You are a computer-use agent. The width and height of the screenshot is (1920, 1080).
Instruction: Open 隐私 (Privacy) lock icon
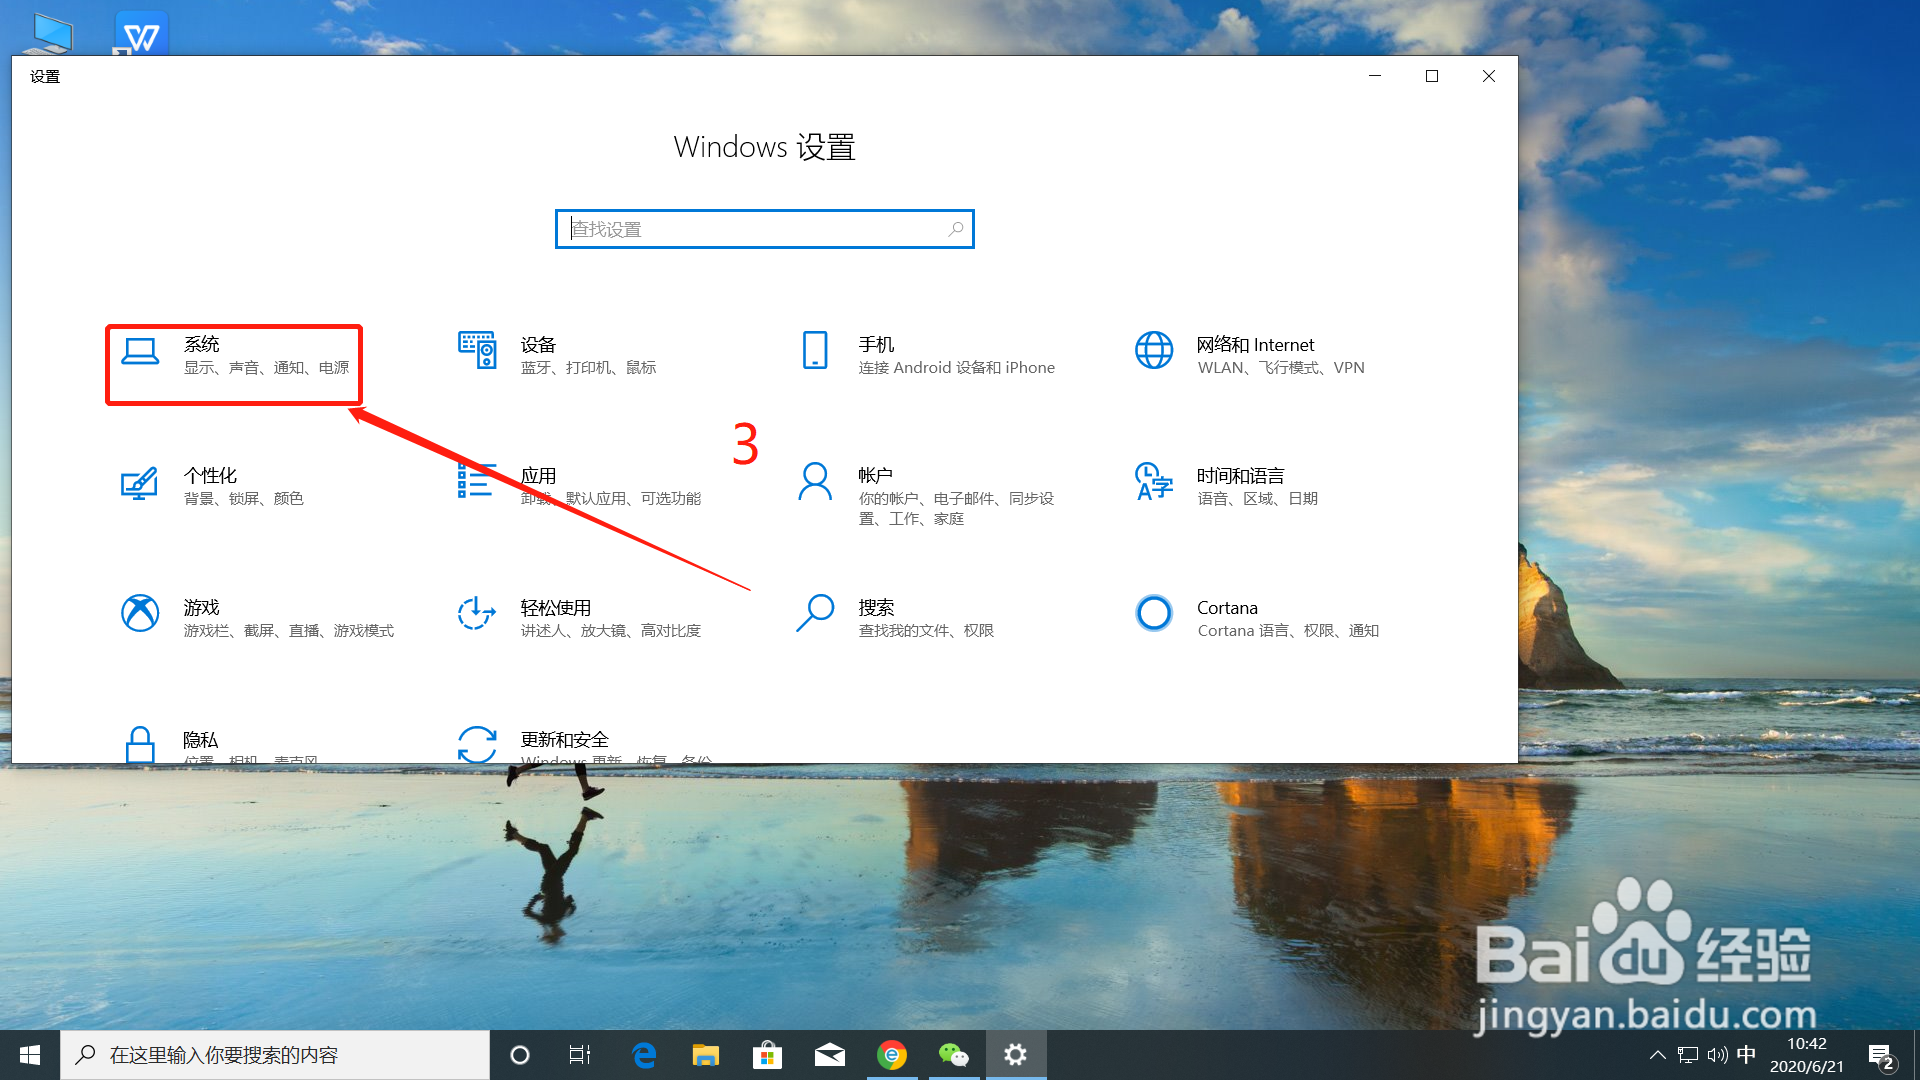pos(140,744)
